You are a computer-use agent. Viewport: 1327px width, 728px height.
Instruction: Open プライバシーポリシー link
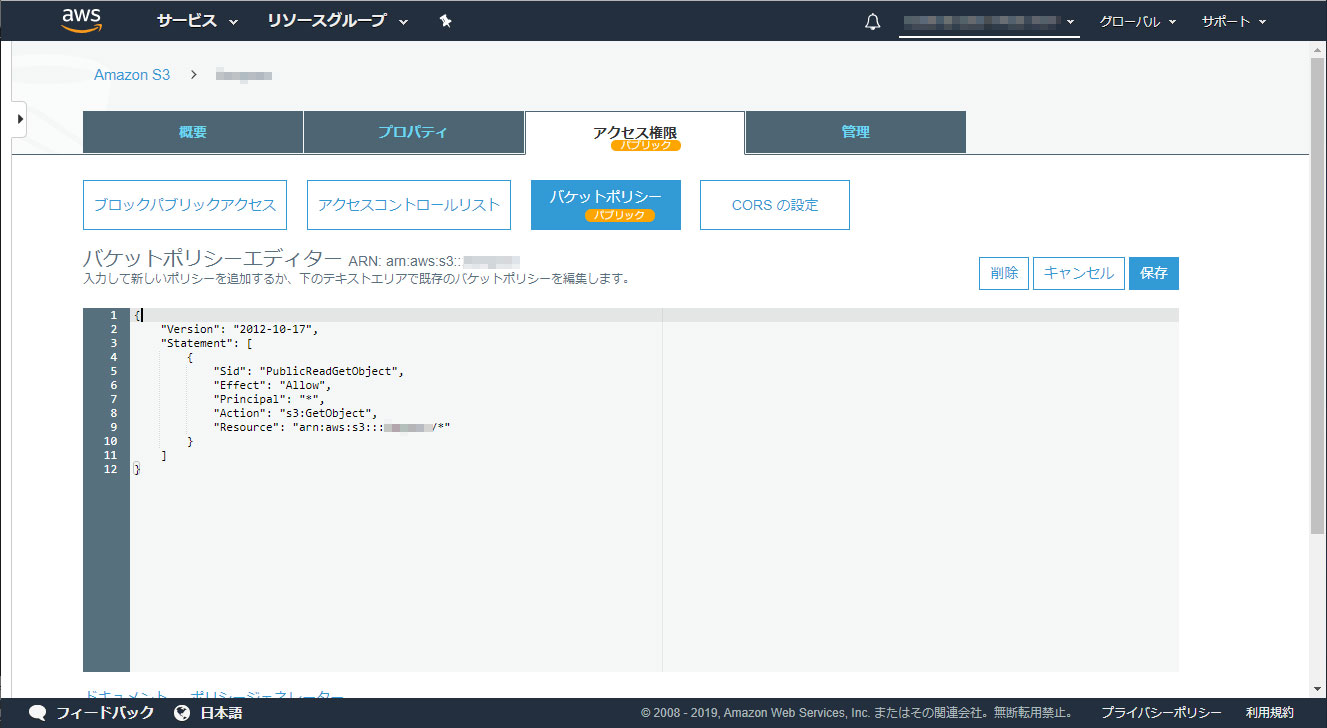click(1161, 713)
